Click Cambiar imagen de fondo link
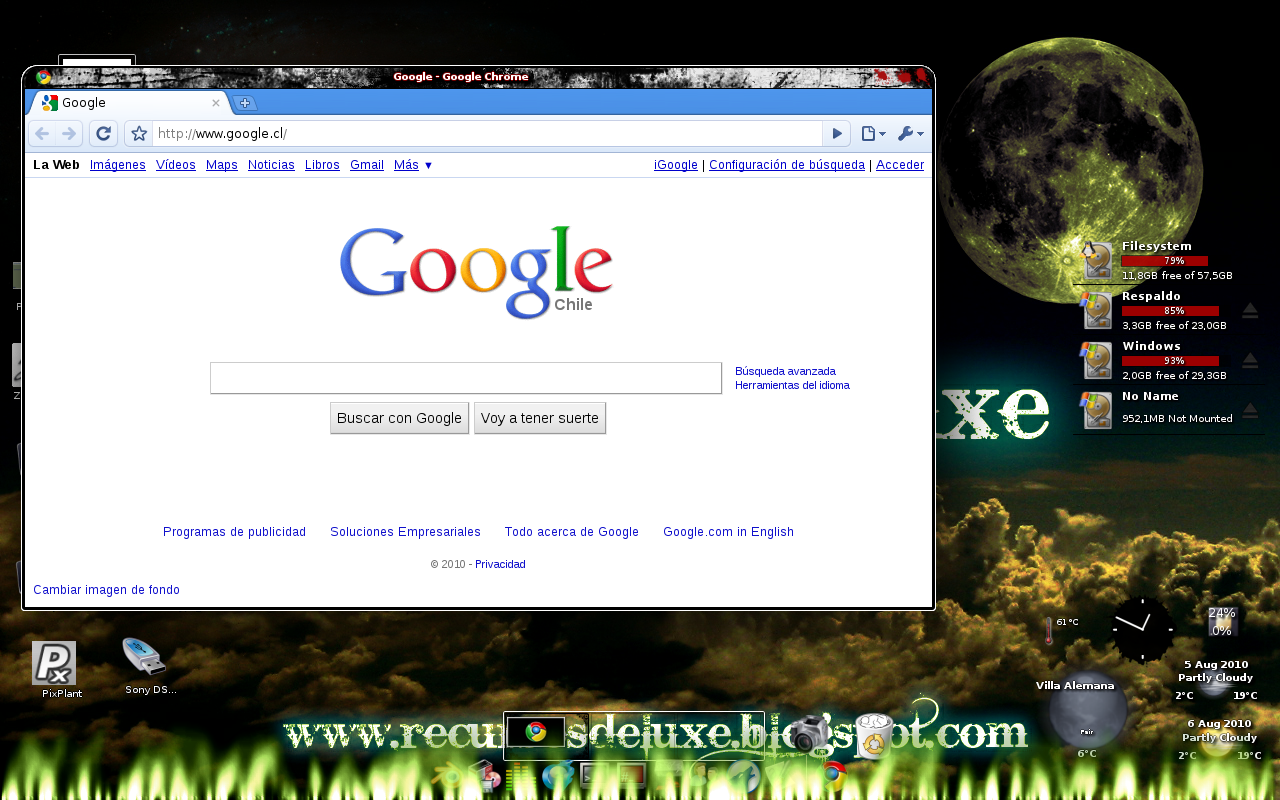This screenshot has width=1280, height=800. [106, 590]
